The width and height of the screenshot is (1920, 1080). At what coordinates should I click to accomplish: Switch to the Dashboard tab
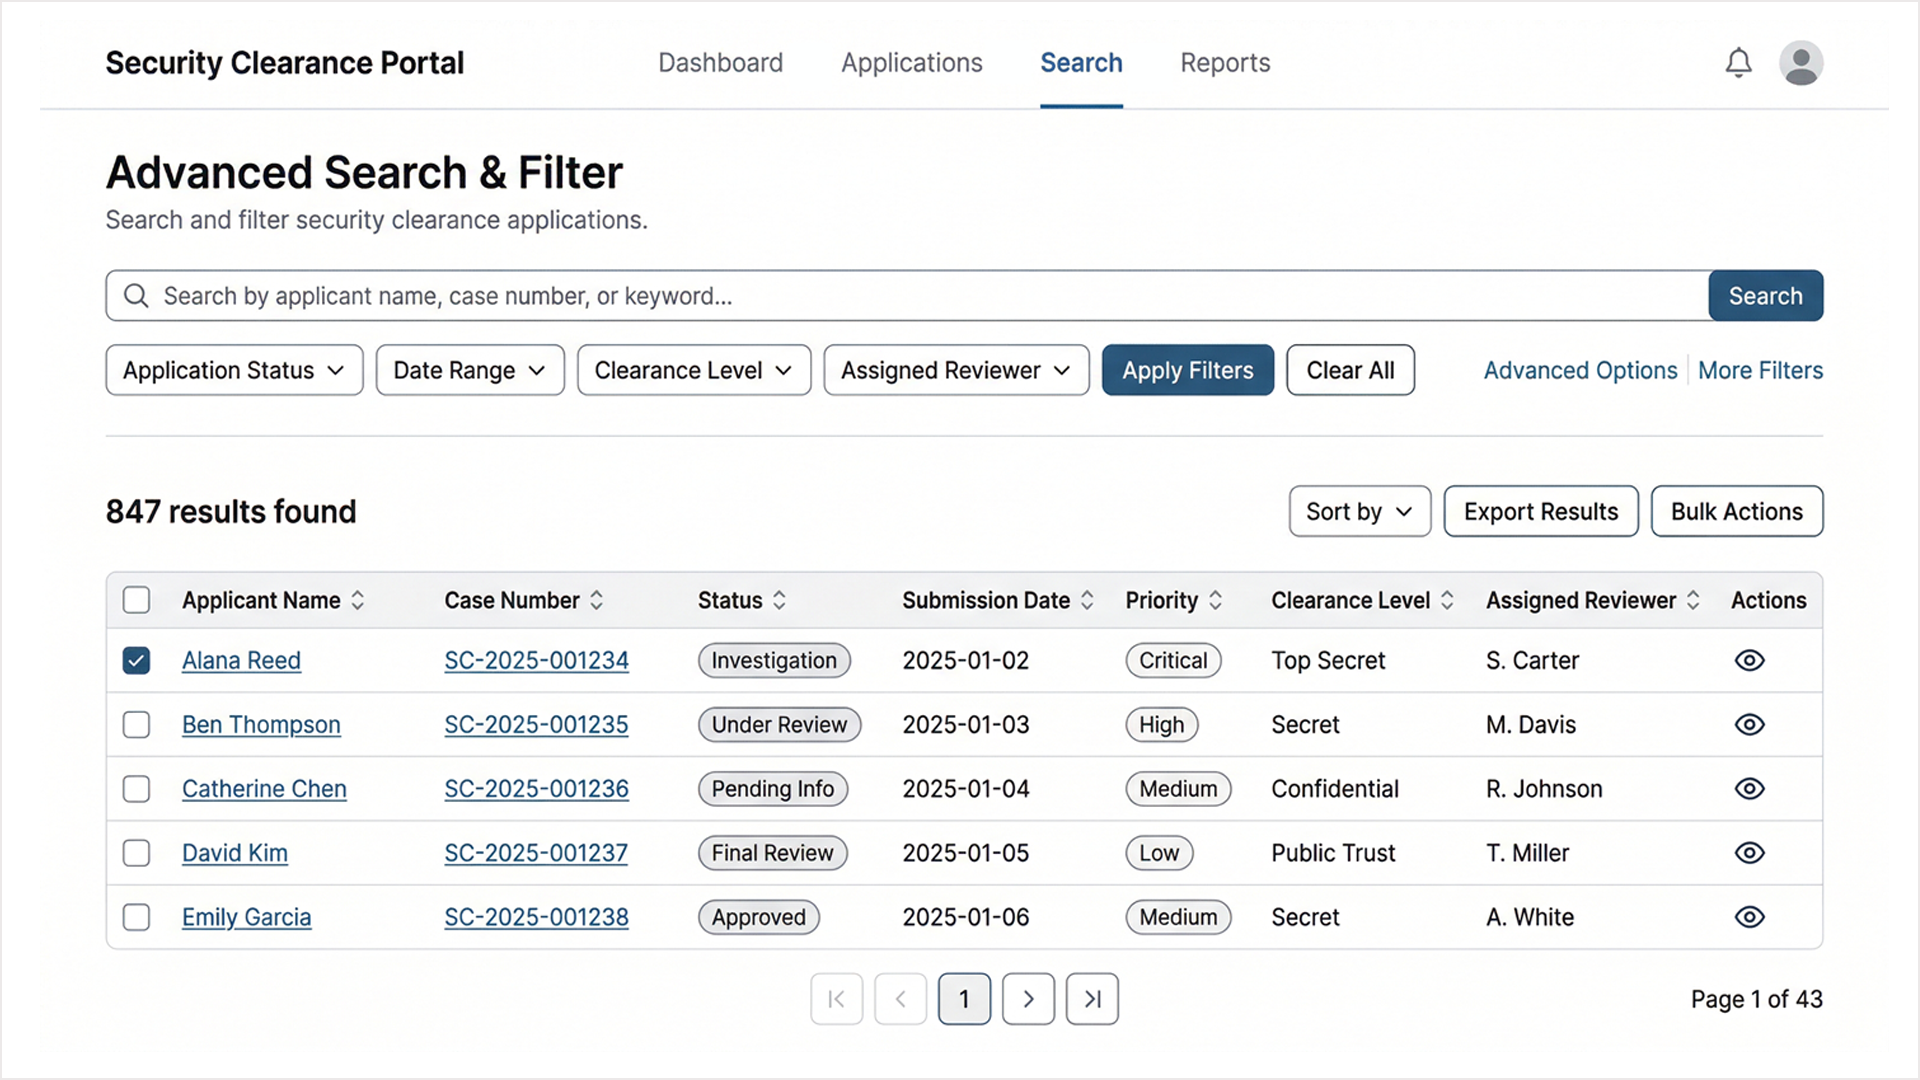(x=720, y=63)
